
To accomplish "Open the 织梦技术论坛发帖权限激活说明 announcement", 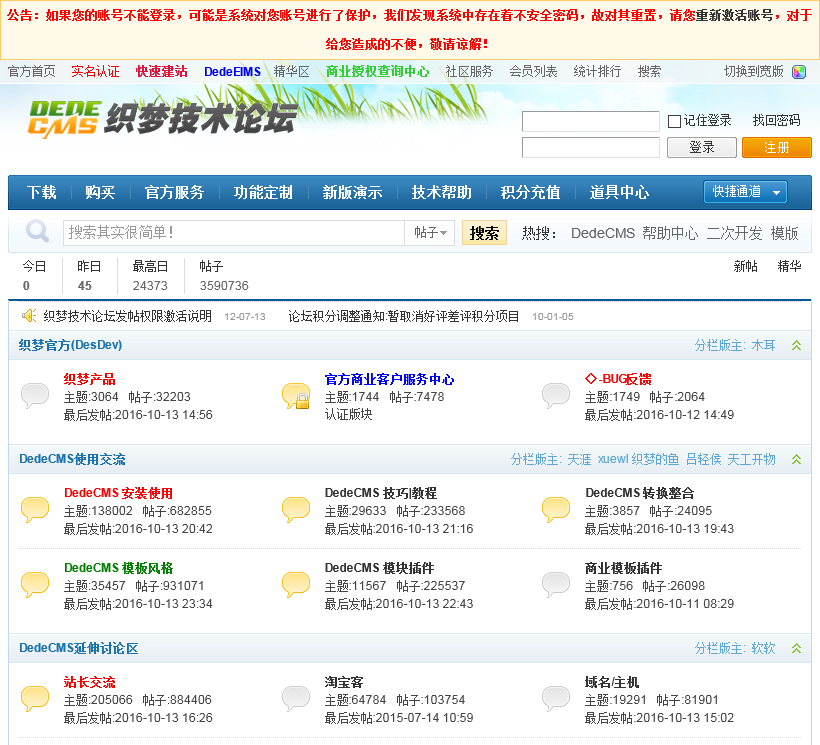I will [x=127, y=316].
